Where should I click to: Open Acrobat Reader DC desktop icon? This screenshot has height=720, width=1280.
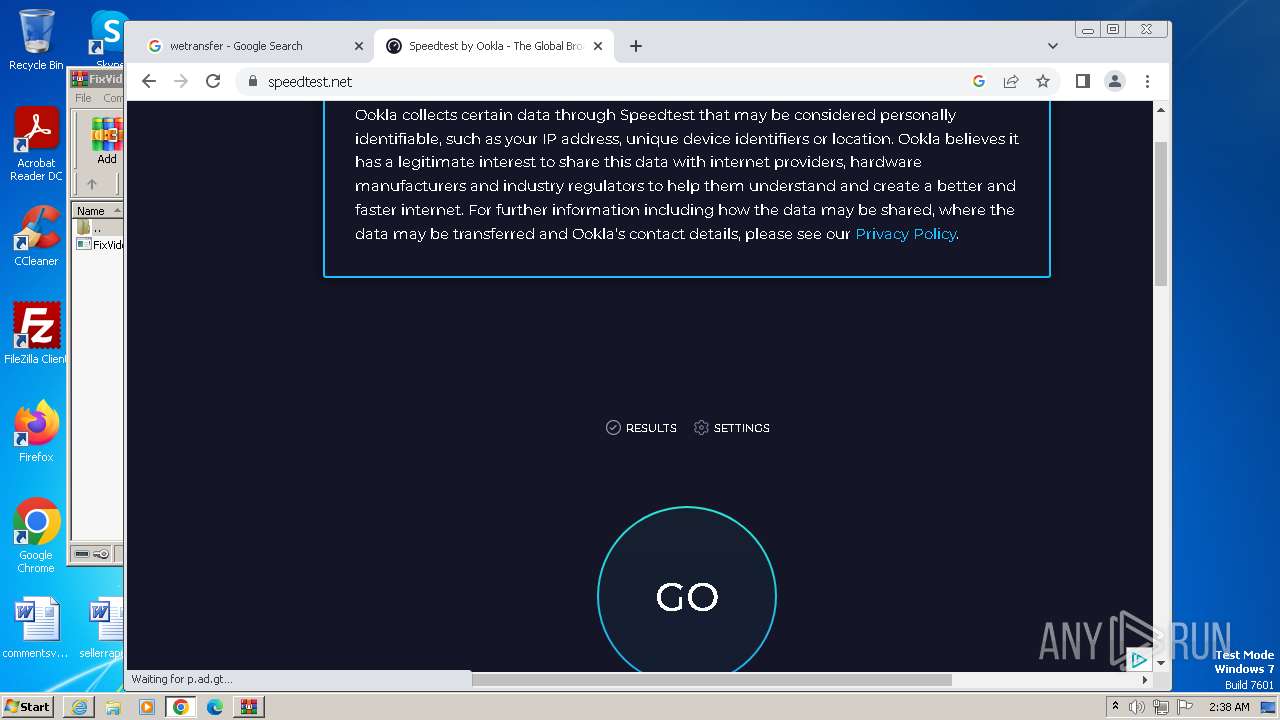click(36, 145)
